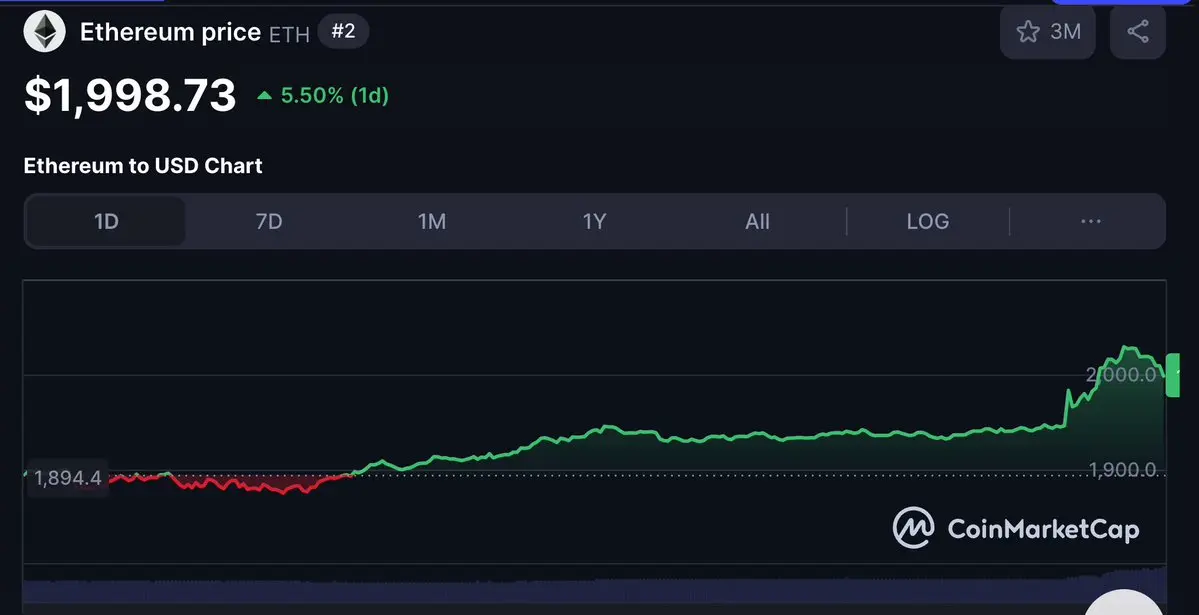
Task: Add Ethereum to watchlist with star button
Action: click(x=1048, y=32)
